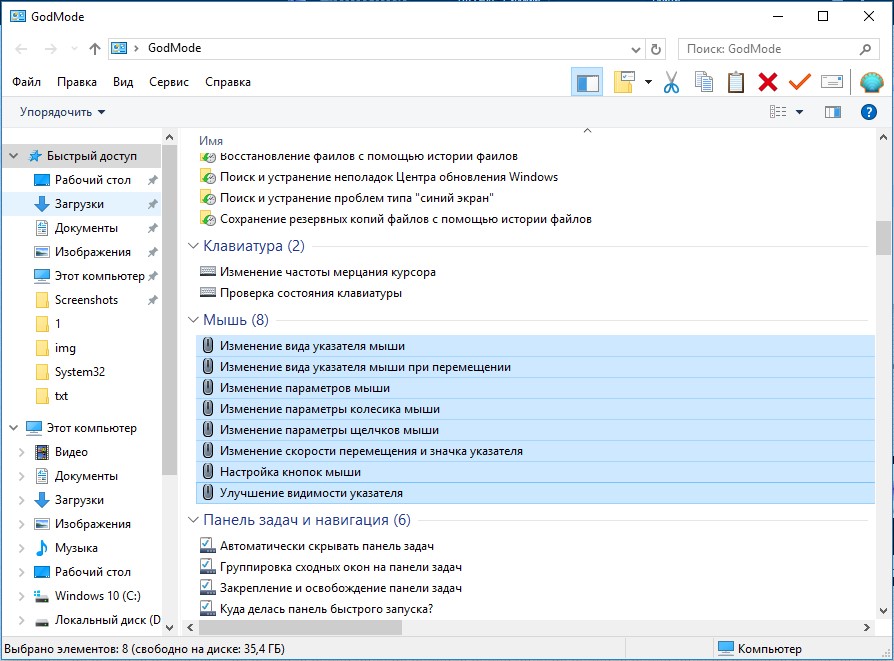Image resolution: width=894 pixels, height=661 pixels.
Task: Click the search magnifier icon
Action: (x=865, y=49)
